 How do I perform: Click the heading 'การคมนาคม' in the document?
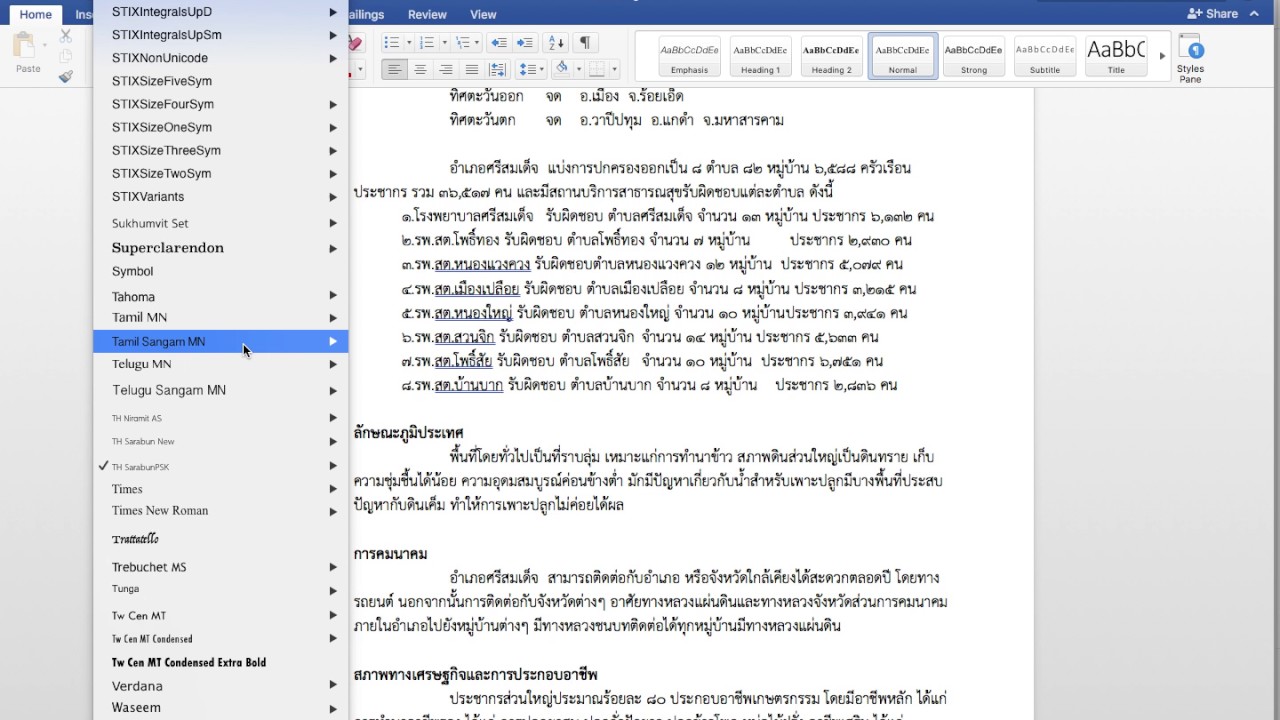point(390,553)
